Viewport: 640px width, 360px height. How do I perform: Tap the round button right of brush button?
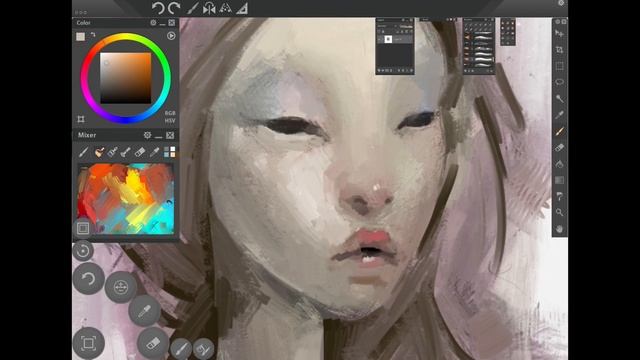tap(203, 349)
